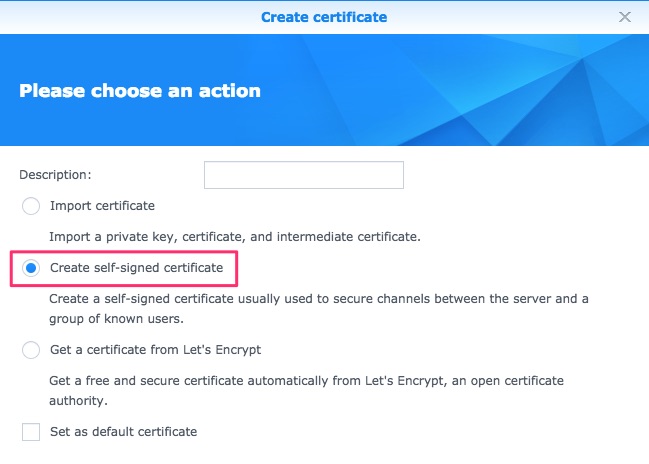Image resolution: width=649 pixels, height=464 pixels.
Task: Click the "Create certificate" dialog title
Action: pyautogui.click(x=324, y=17)
